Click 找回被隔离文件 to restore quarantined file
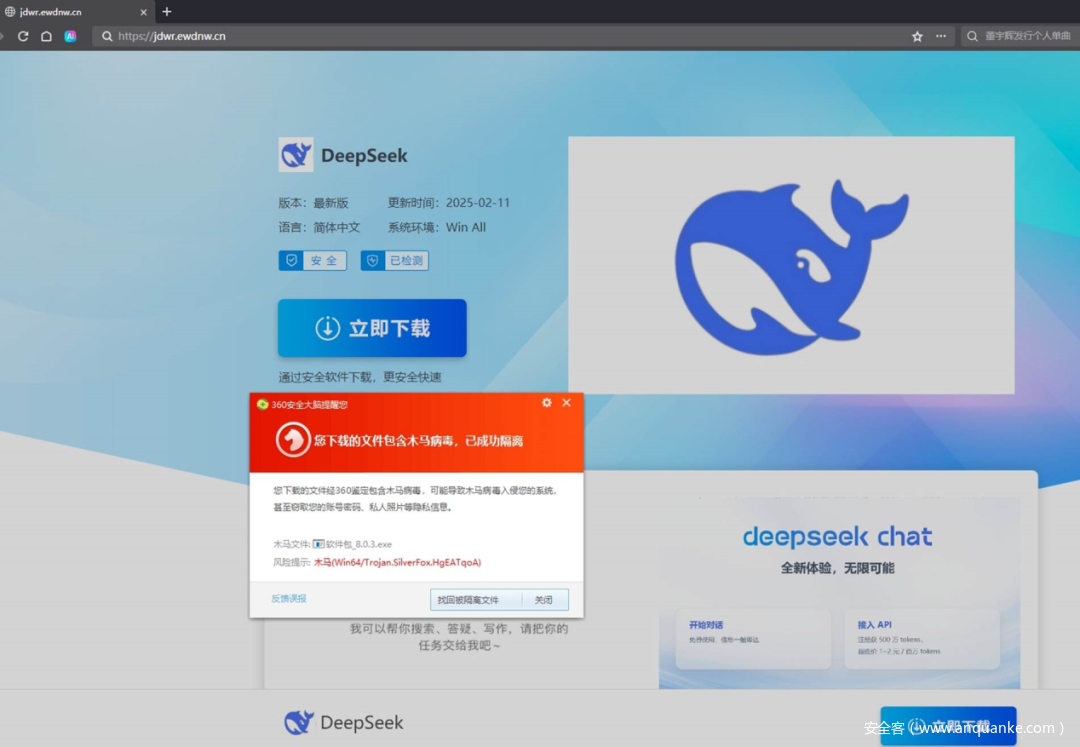 pos(475,600)
